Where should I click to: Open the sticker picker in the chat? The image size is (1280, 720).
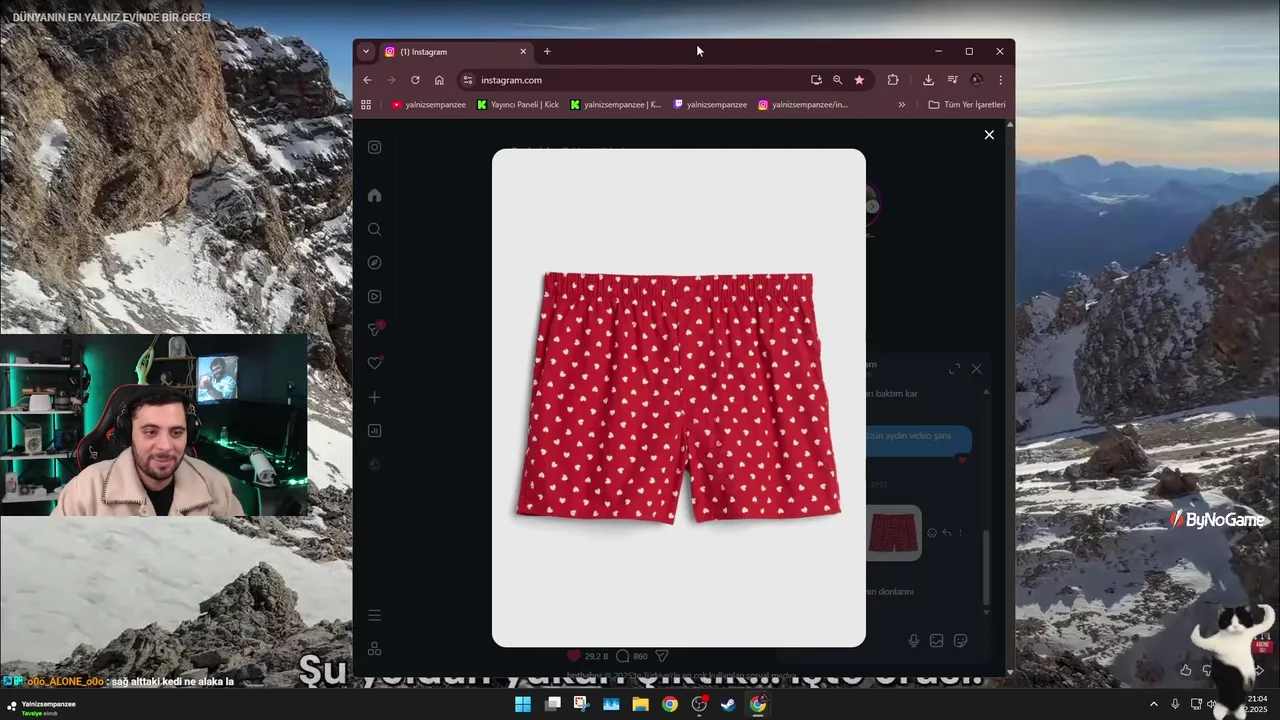point(961,641)
